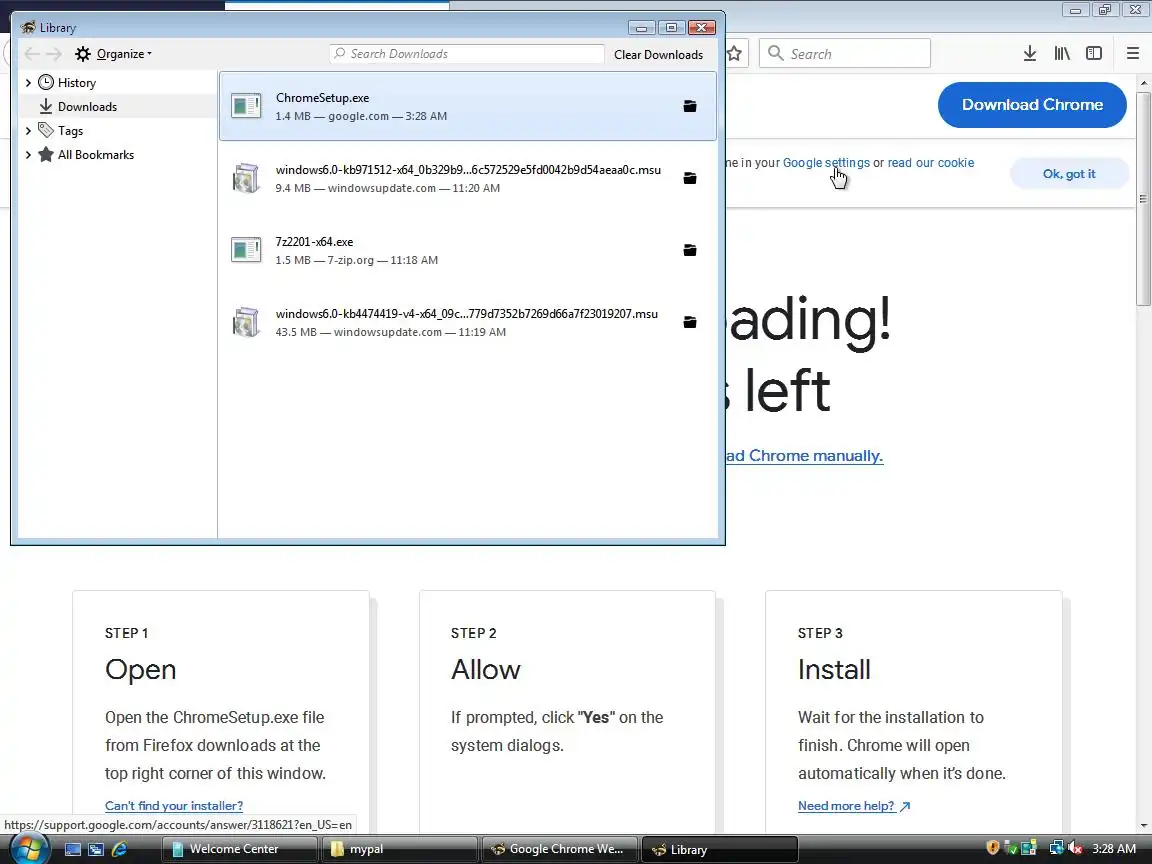Viewport: 1152px width, 864px height.
Task: Click the kb4474419 msu package icon
Action: (x=246, y=322)
